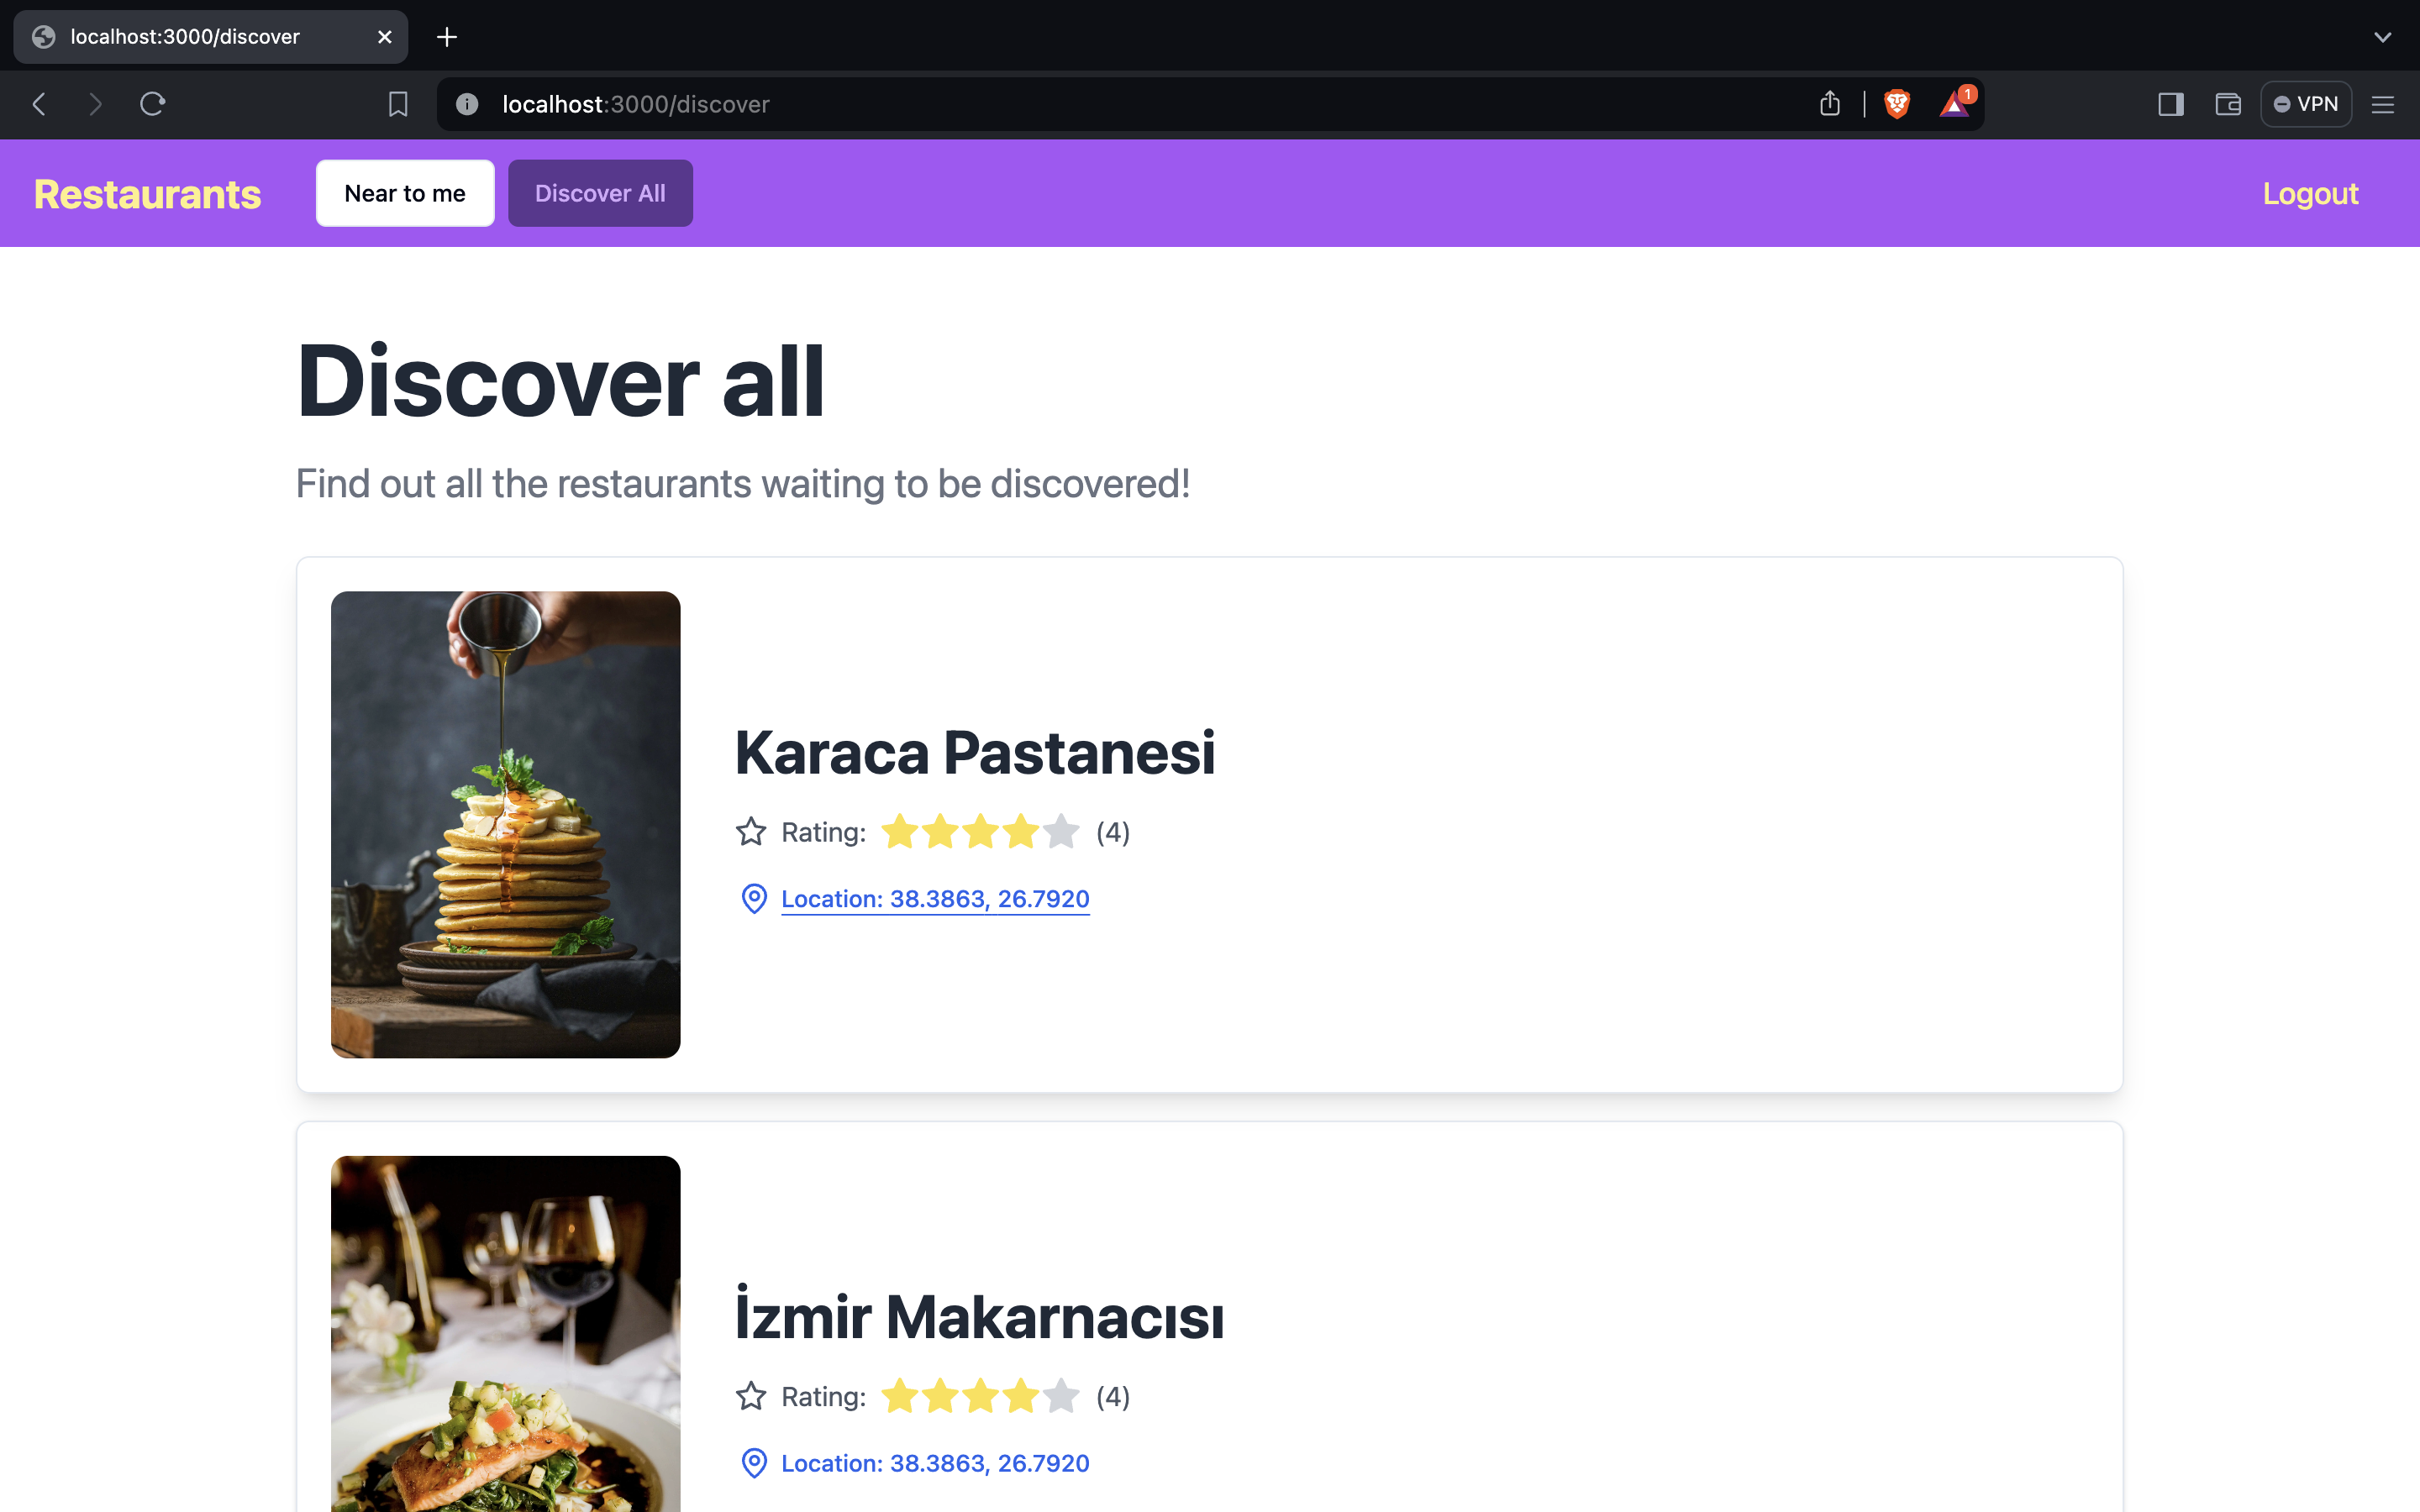Open the İzmir Makarnacısı salmon dish photo
The height and width of the screenshot is (1512, 2420).
tap(506, 1334)
